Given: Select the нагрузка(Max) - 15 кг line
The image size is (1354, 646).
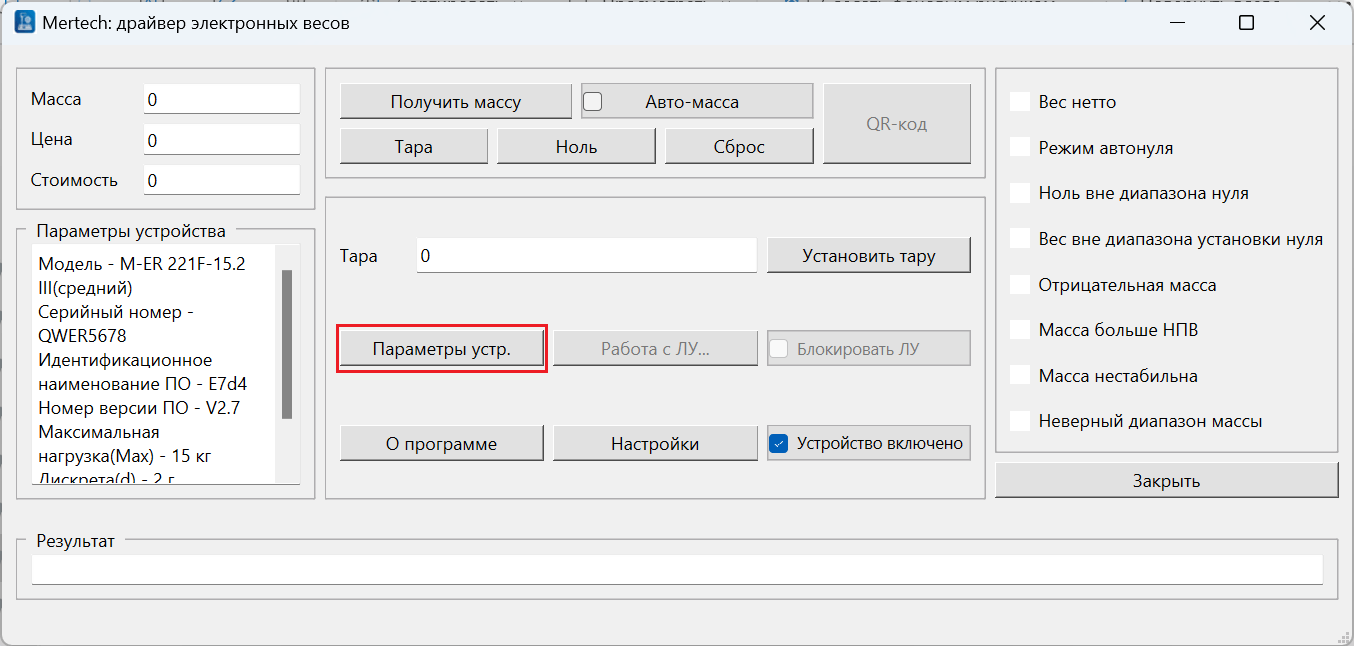Looking at the screenshot, I should coord(124,456).
